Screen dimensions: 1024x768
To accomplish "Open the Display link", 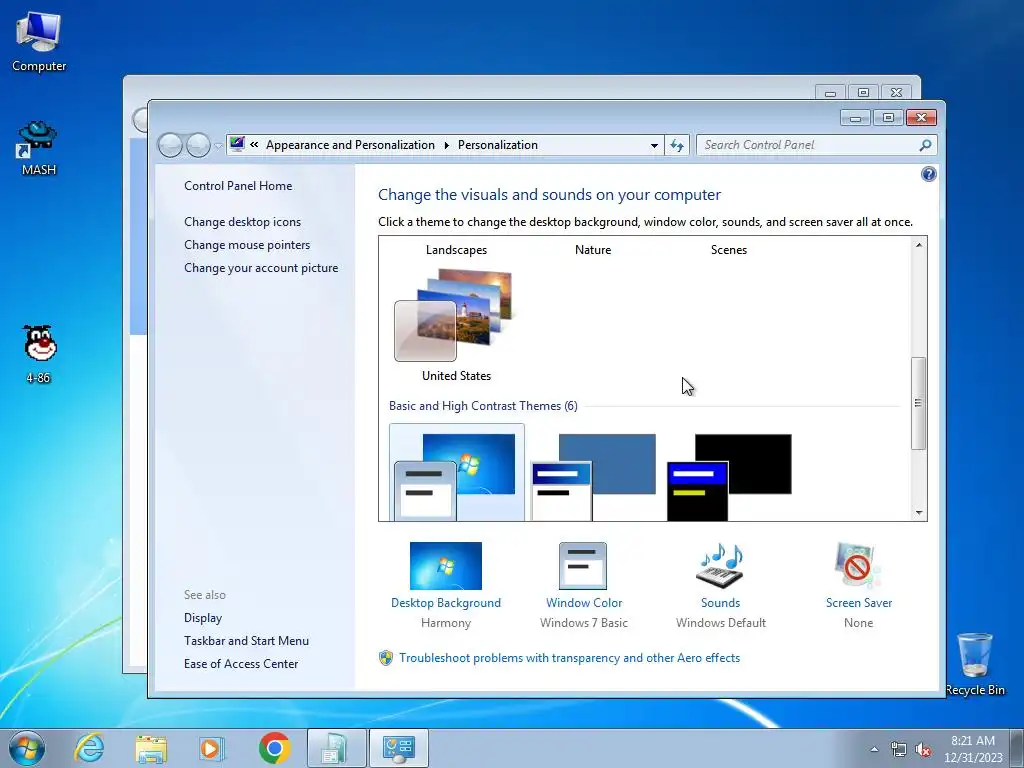I will 202,617.
